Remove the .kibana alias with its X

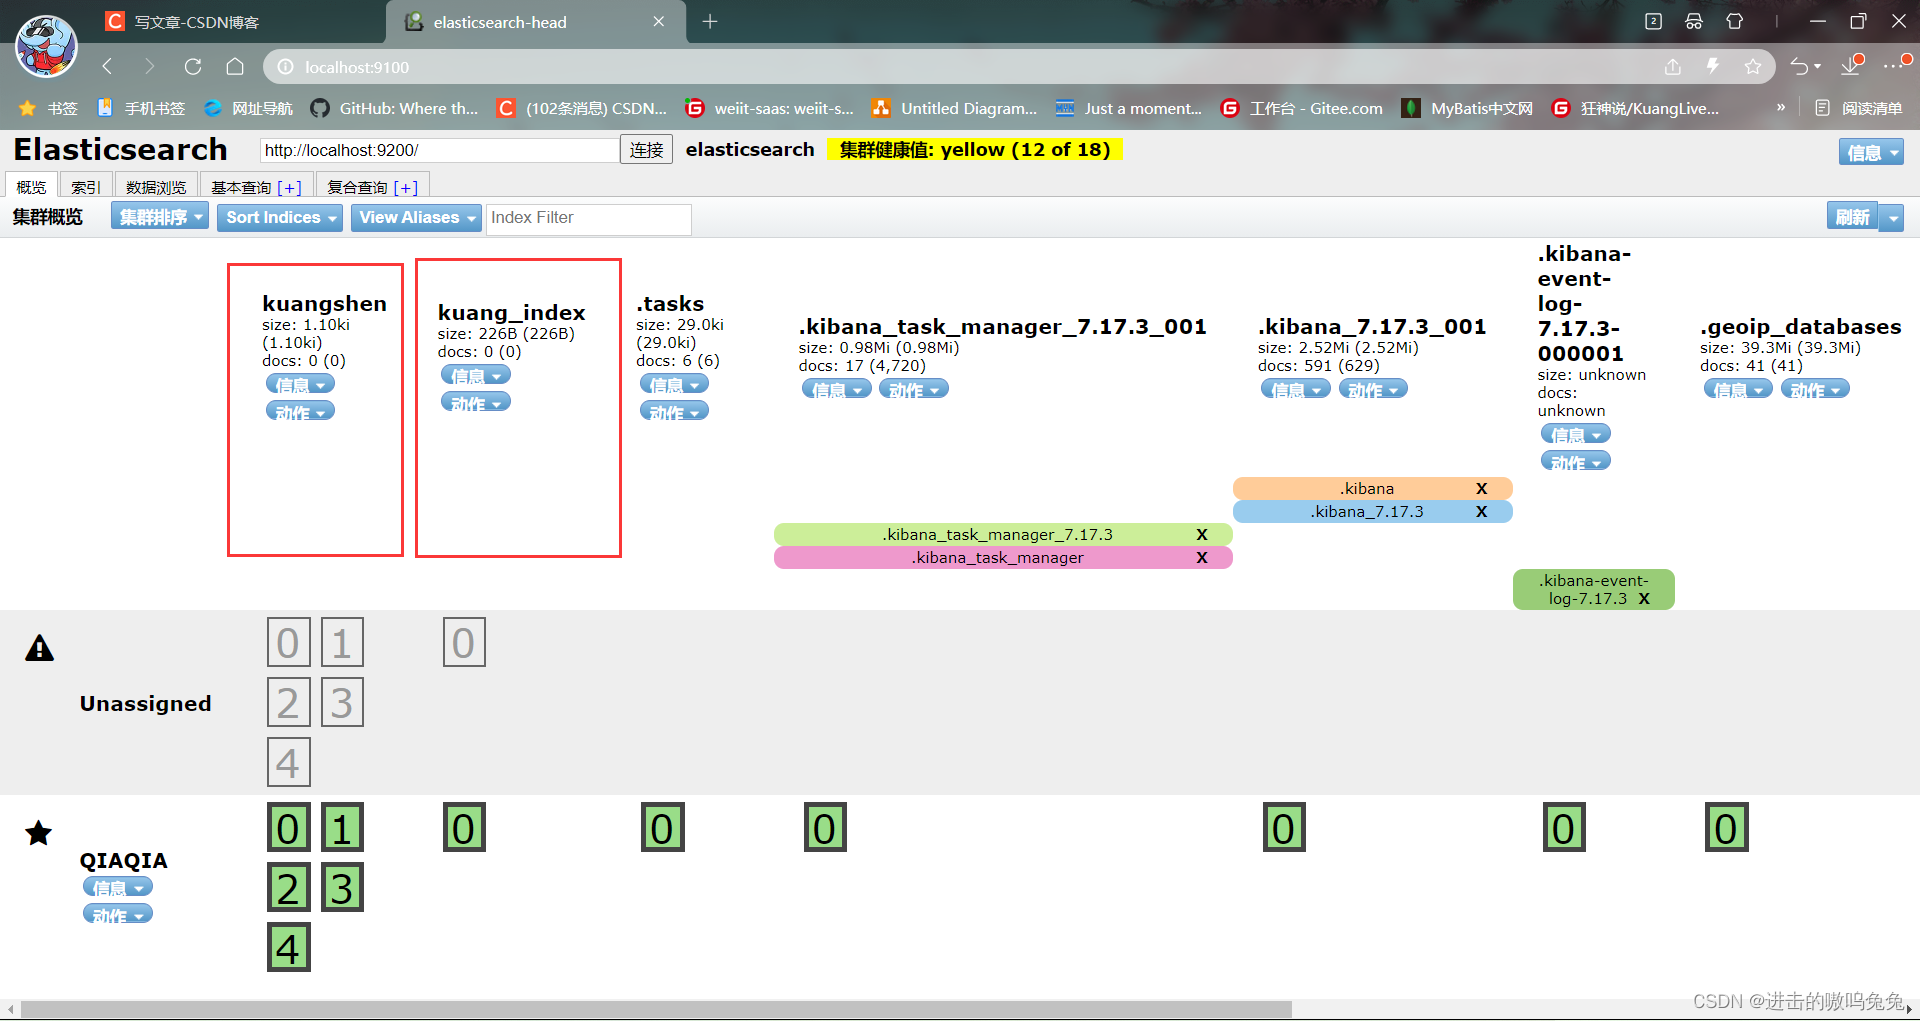[x=1482, y=488]
